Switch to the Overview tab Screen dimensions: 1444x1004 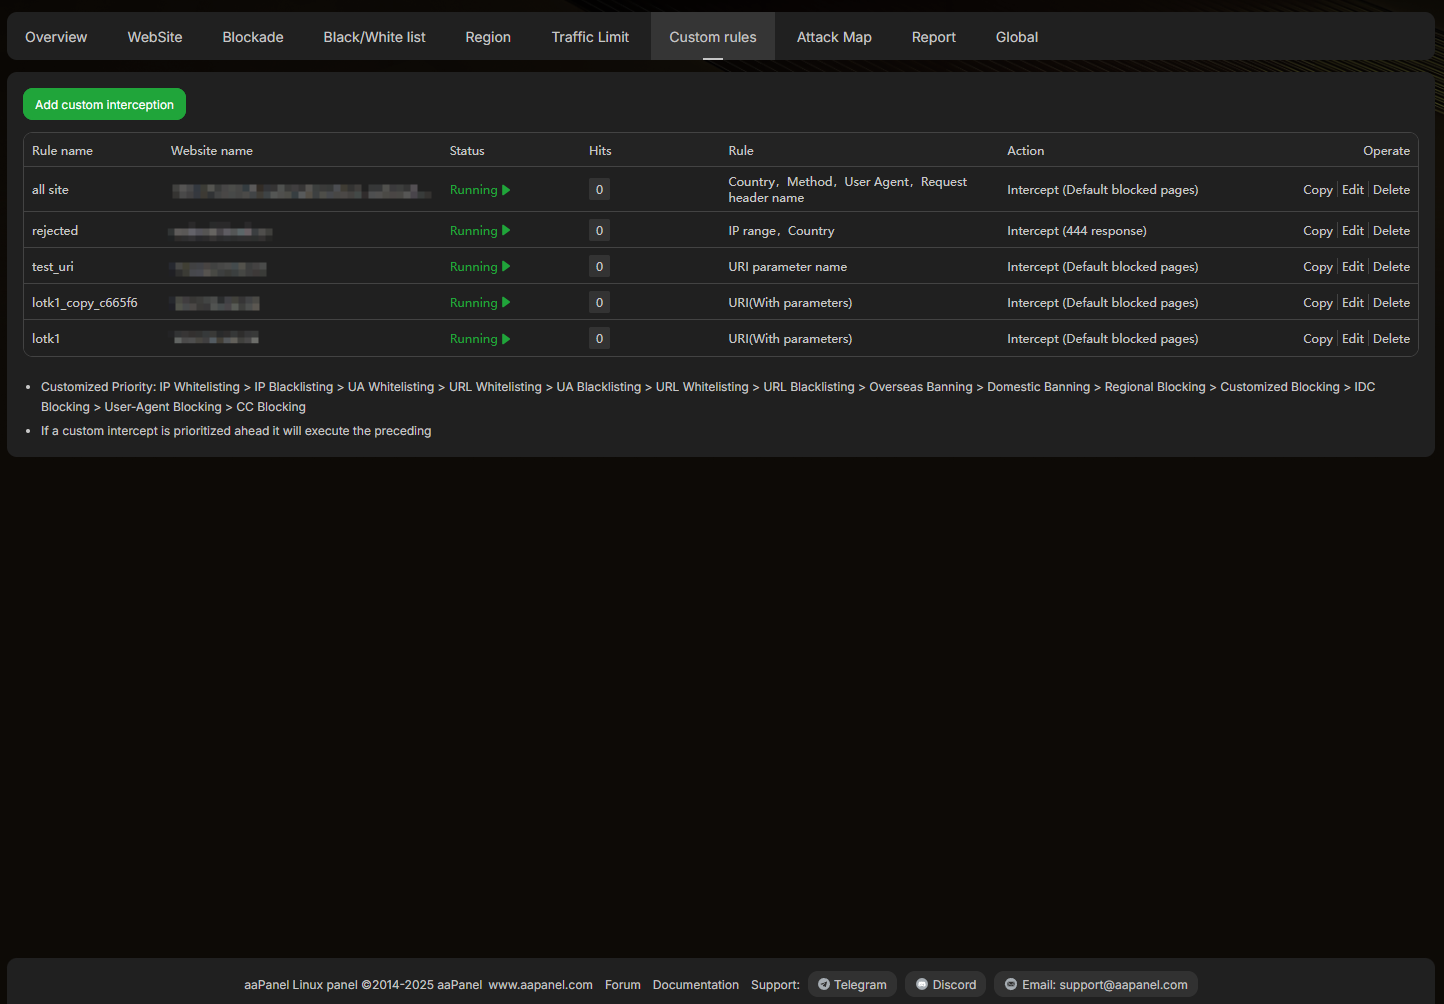click(x=56, y=37)
